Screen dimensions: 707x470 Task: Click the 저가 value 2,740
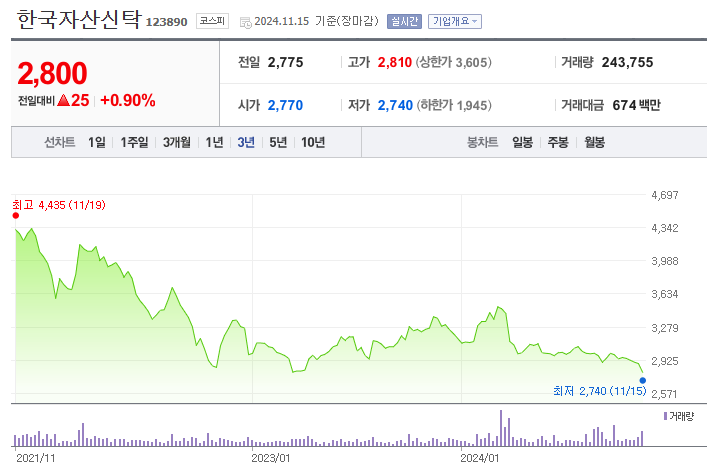[x=395, y=105]
